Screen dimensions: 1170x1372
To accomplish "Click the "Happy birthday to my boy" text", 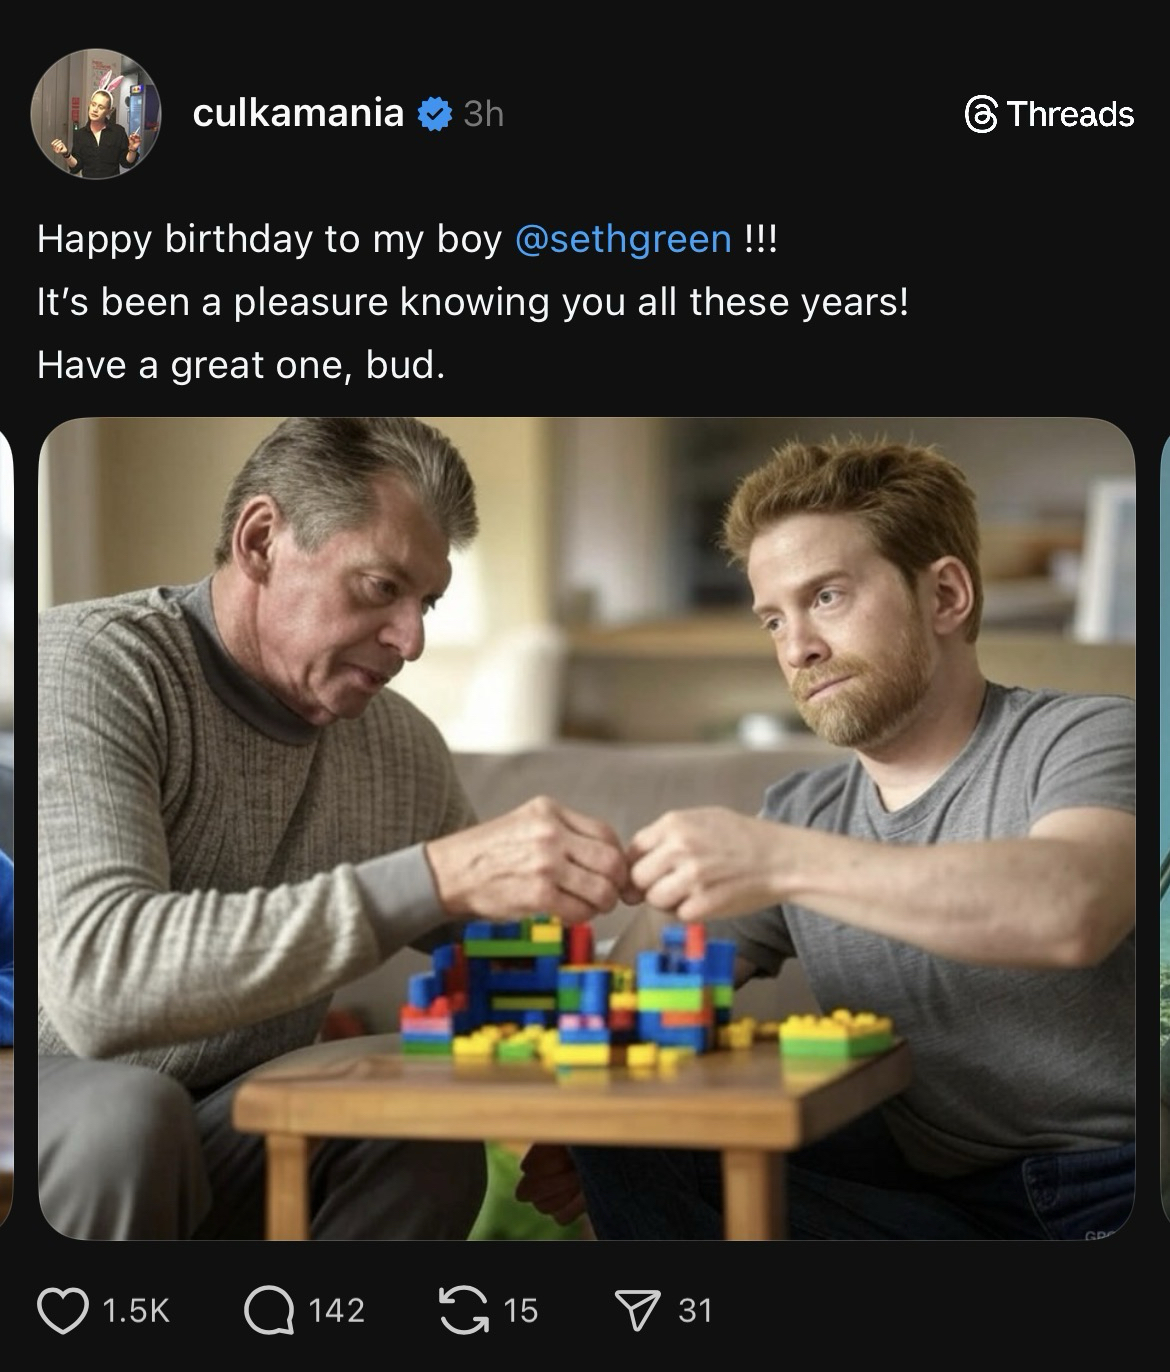I will pos(269,239).
